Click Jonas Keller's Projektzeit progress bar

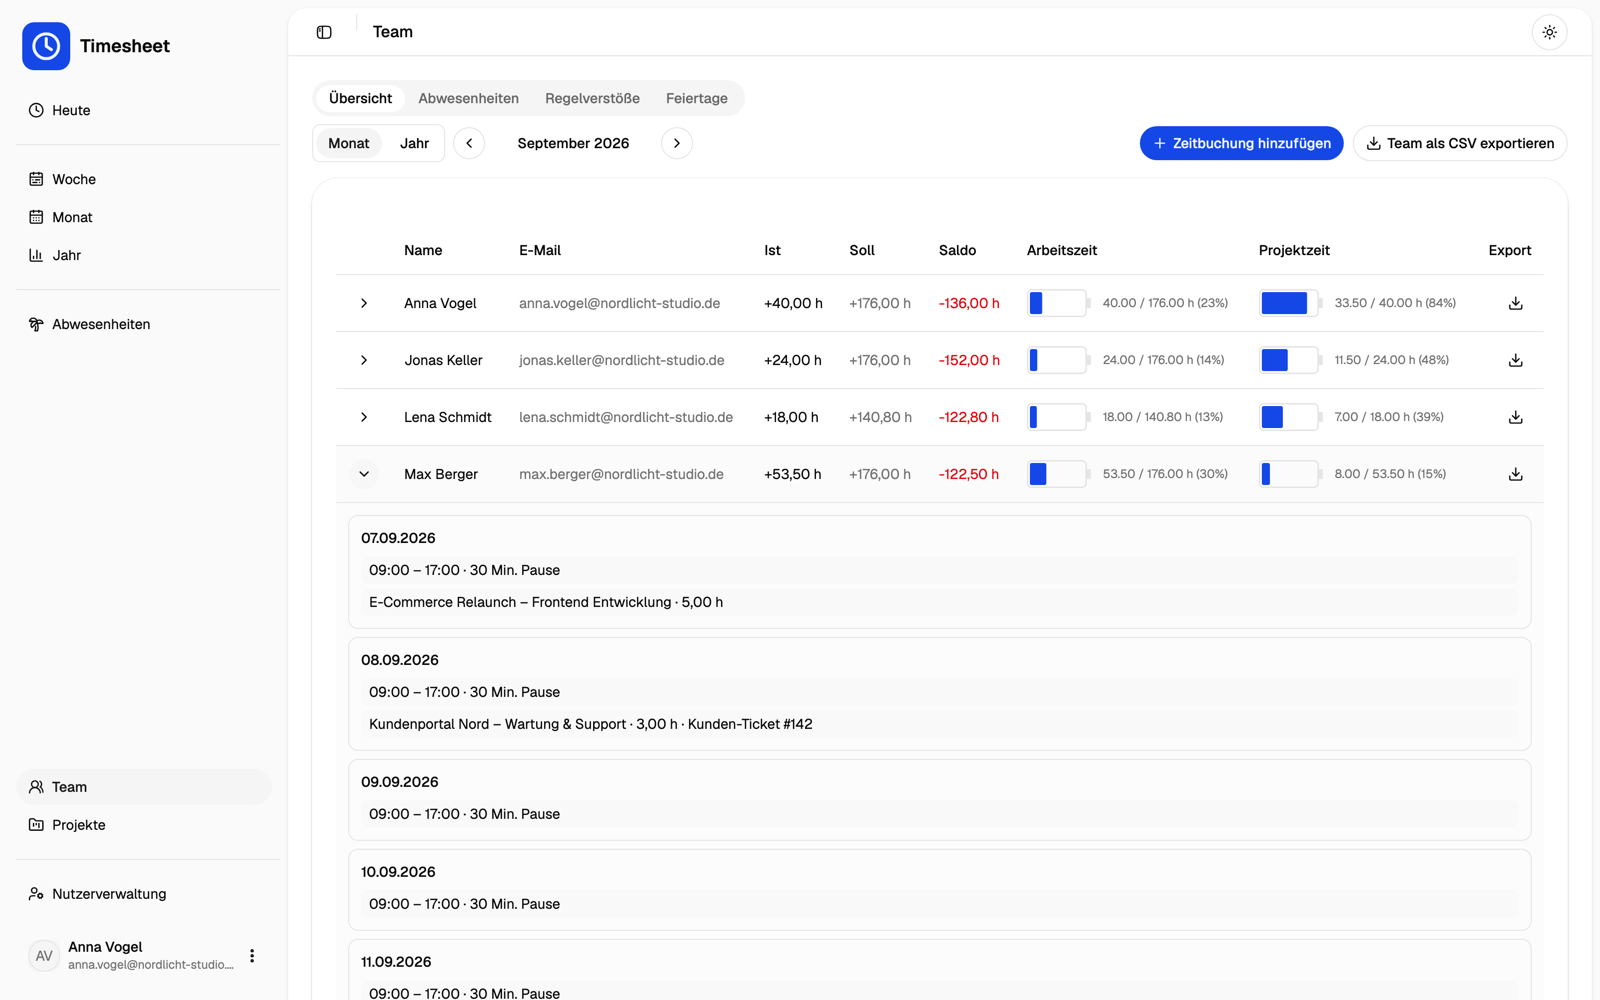pyautogui.click(x=1290, y=360)
